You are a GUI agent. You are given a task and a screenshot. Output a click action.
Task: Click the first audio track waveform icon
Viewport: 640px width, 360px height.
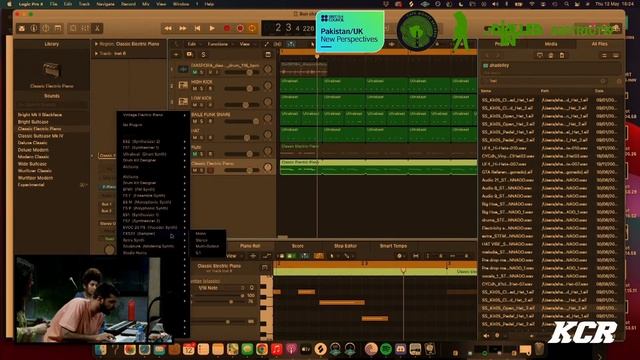tap(183, 69)
